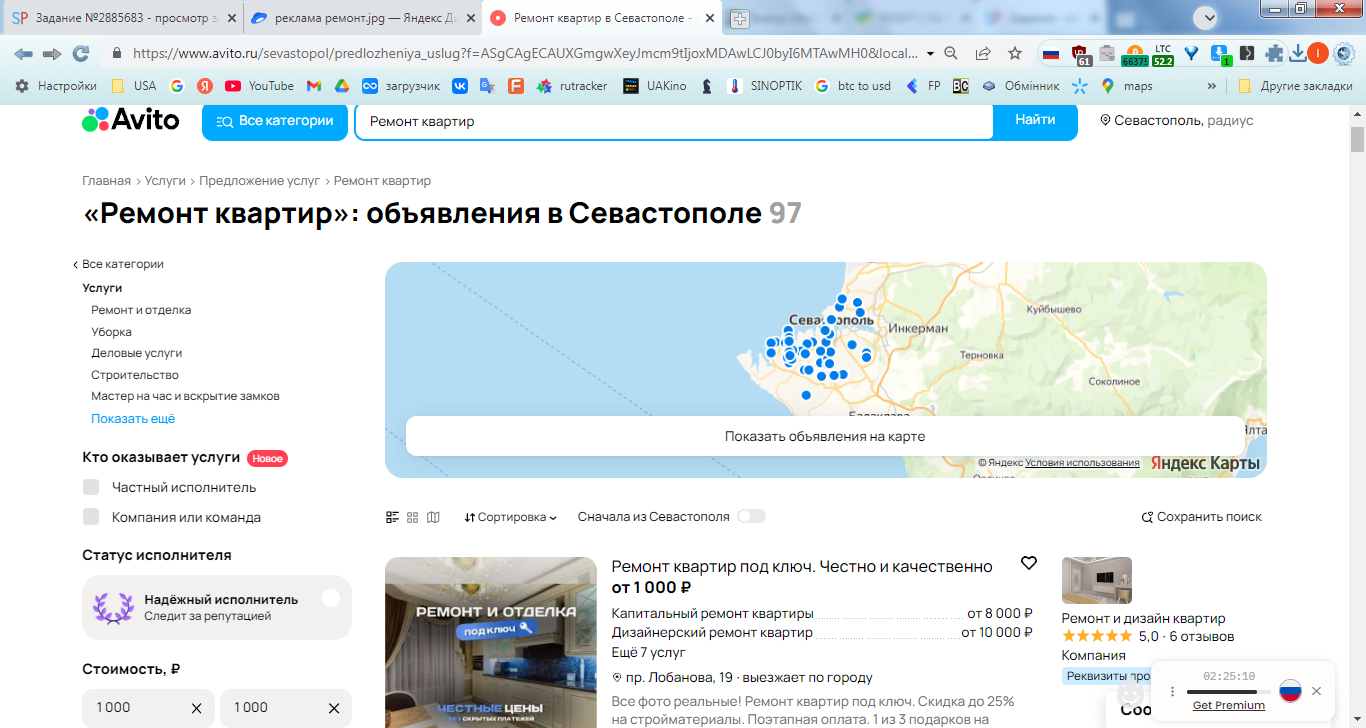The width and height of the screenshot is (1366, 728).
Task: Open the Настройки bookmark
Action: pyautogui.click(x=56, y=86)
